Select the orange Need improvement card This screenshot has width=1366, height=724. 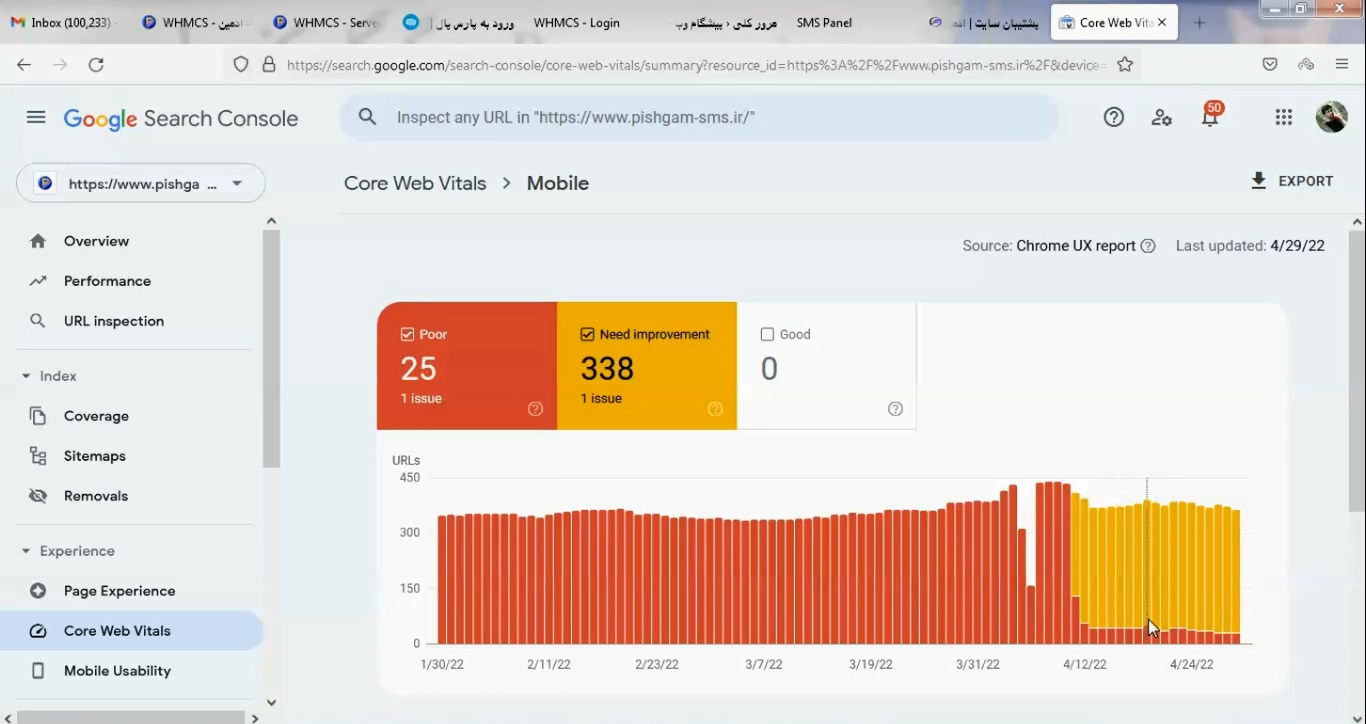647,366
